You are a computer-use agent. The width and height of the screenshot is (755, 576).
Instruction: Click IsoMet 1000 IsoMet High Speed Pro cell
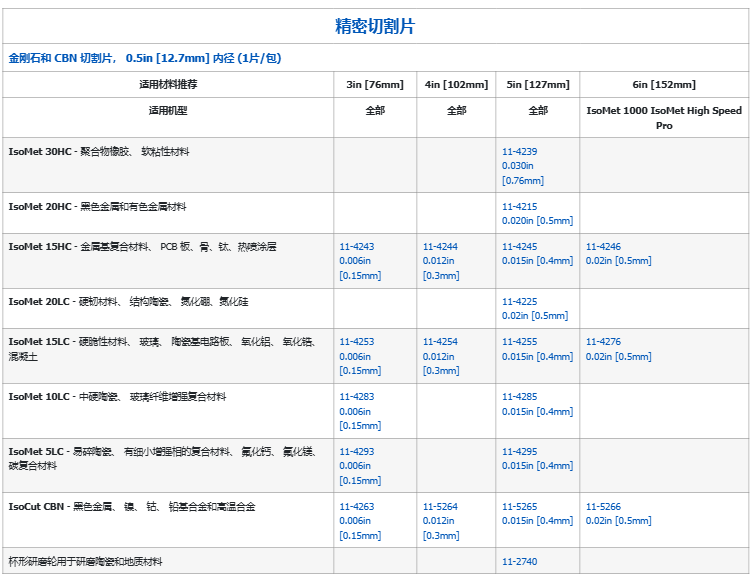tap(664, 118)
